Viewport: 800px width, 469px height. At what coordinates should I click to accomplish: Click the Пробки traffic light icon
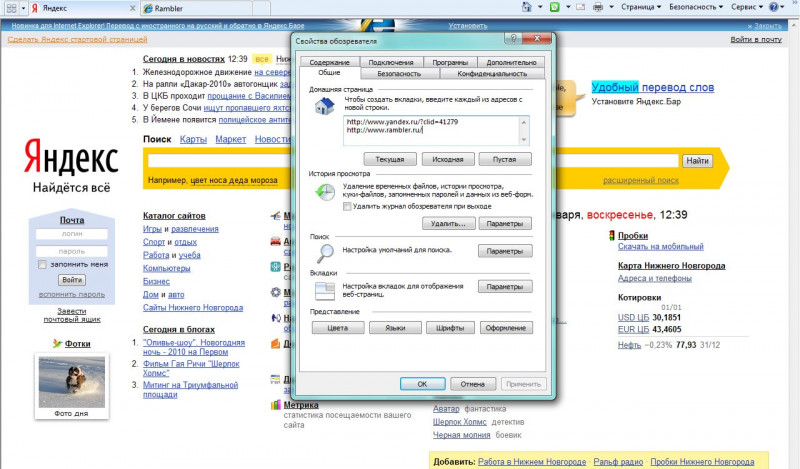point(611,236)
